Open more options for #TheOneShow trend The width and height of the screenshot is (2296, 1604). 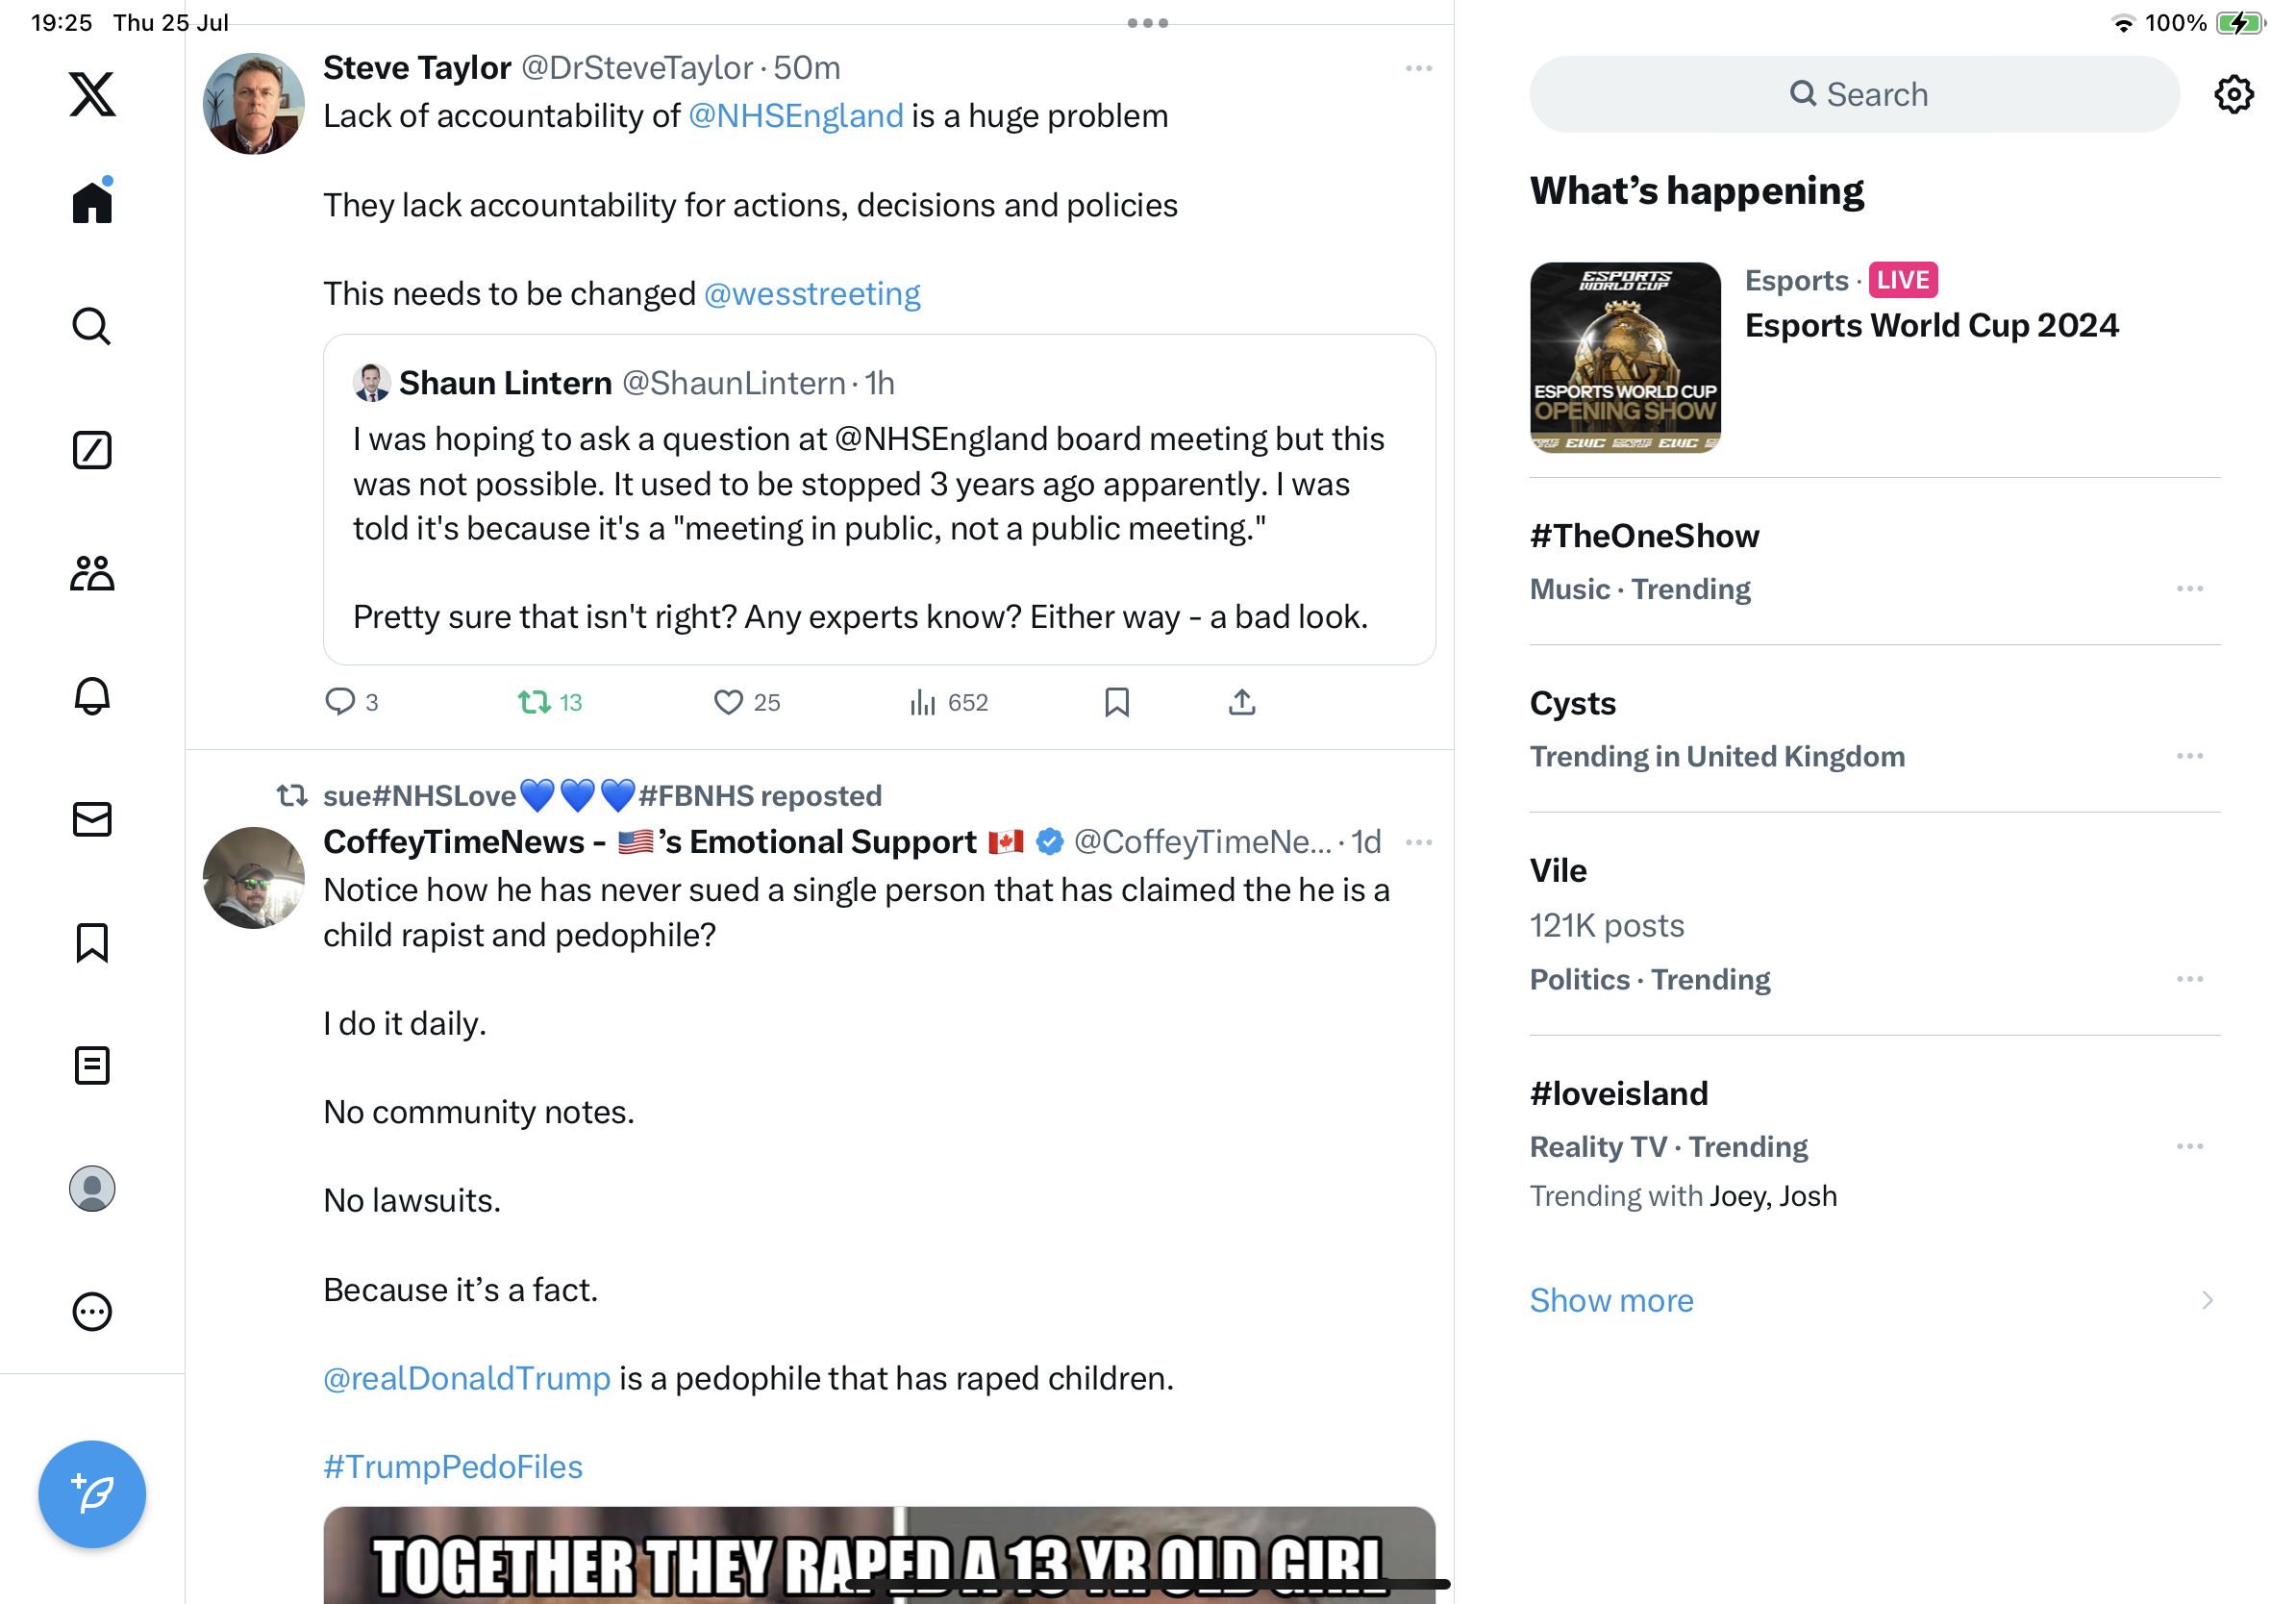(2189, 588)
